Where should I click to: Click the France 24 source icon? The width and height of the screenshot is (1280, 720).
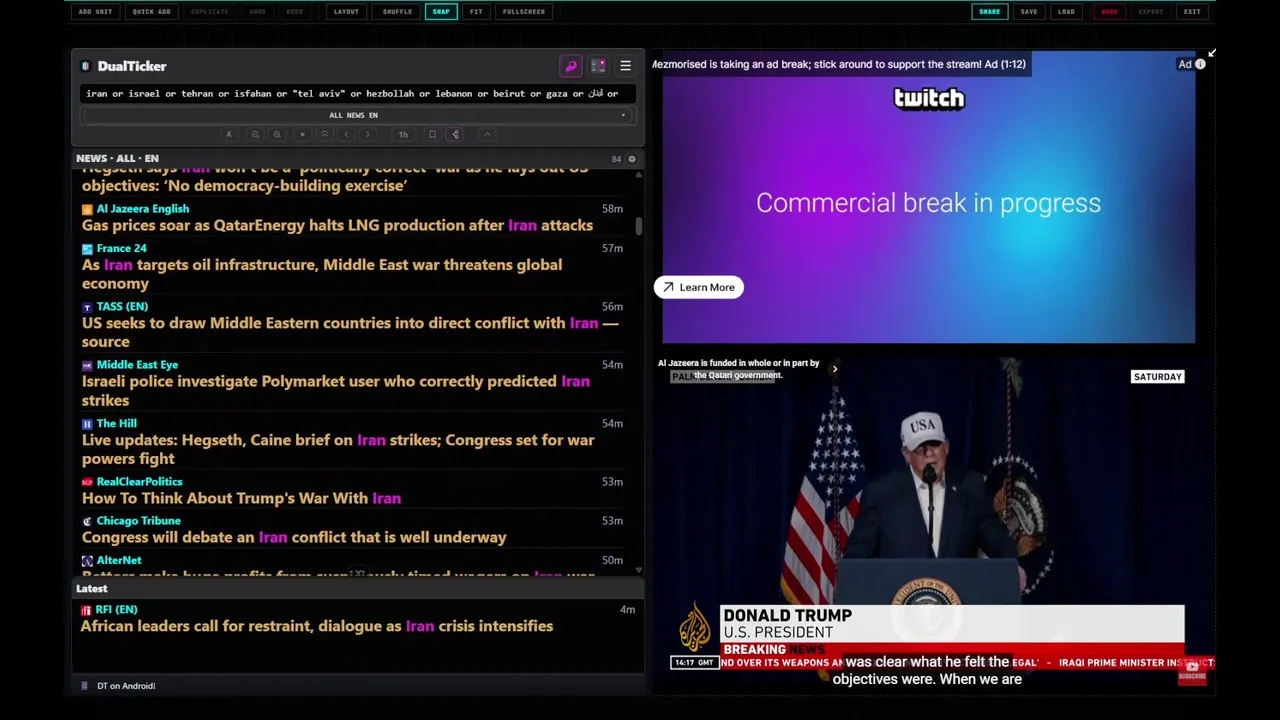(x=87, y=248)
